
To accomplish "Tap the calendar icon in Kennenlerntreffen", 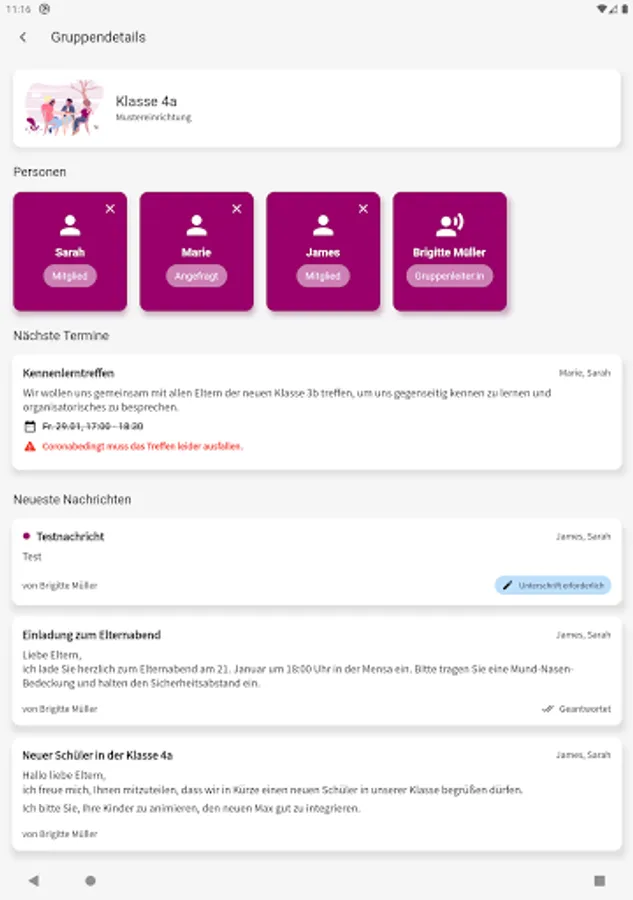I will pyautogui.click(x=29, y=426).
